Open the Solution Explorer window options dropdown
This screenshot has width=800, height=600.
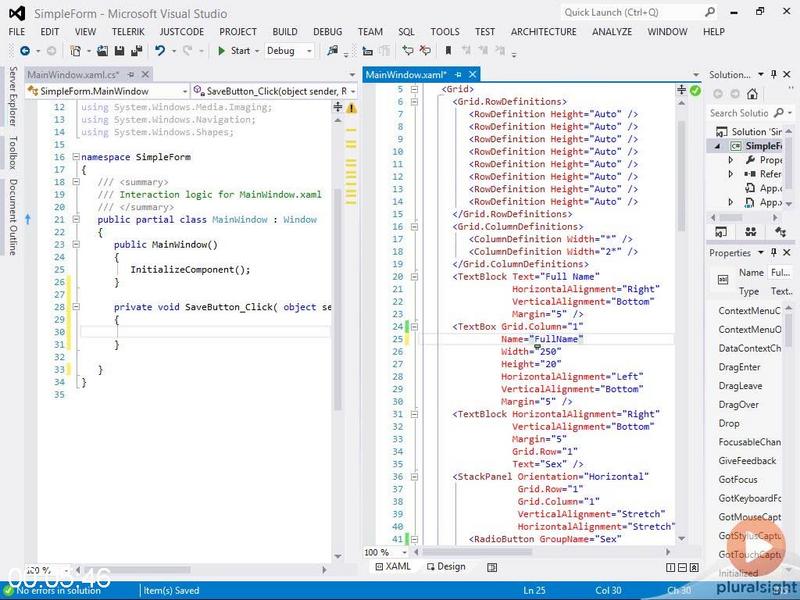pyautogui.click(x=760, y=74)
